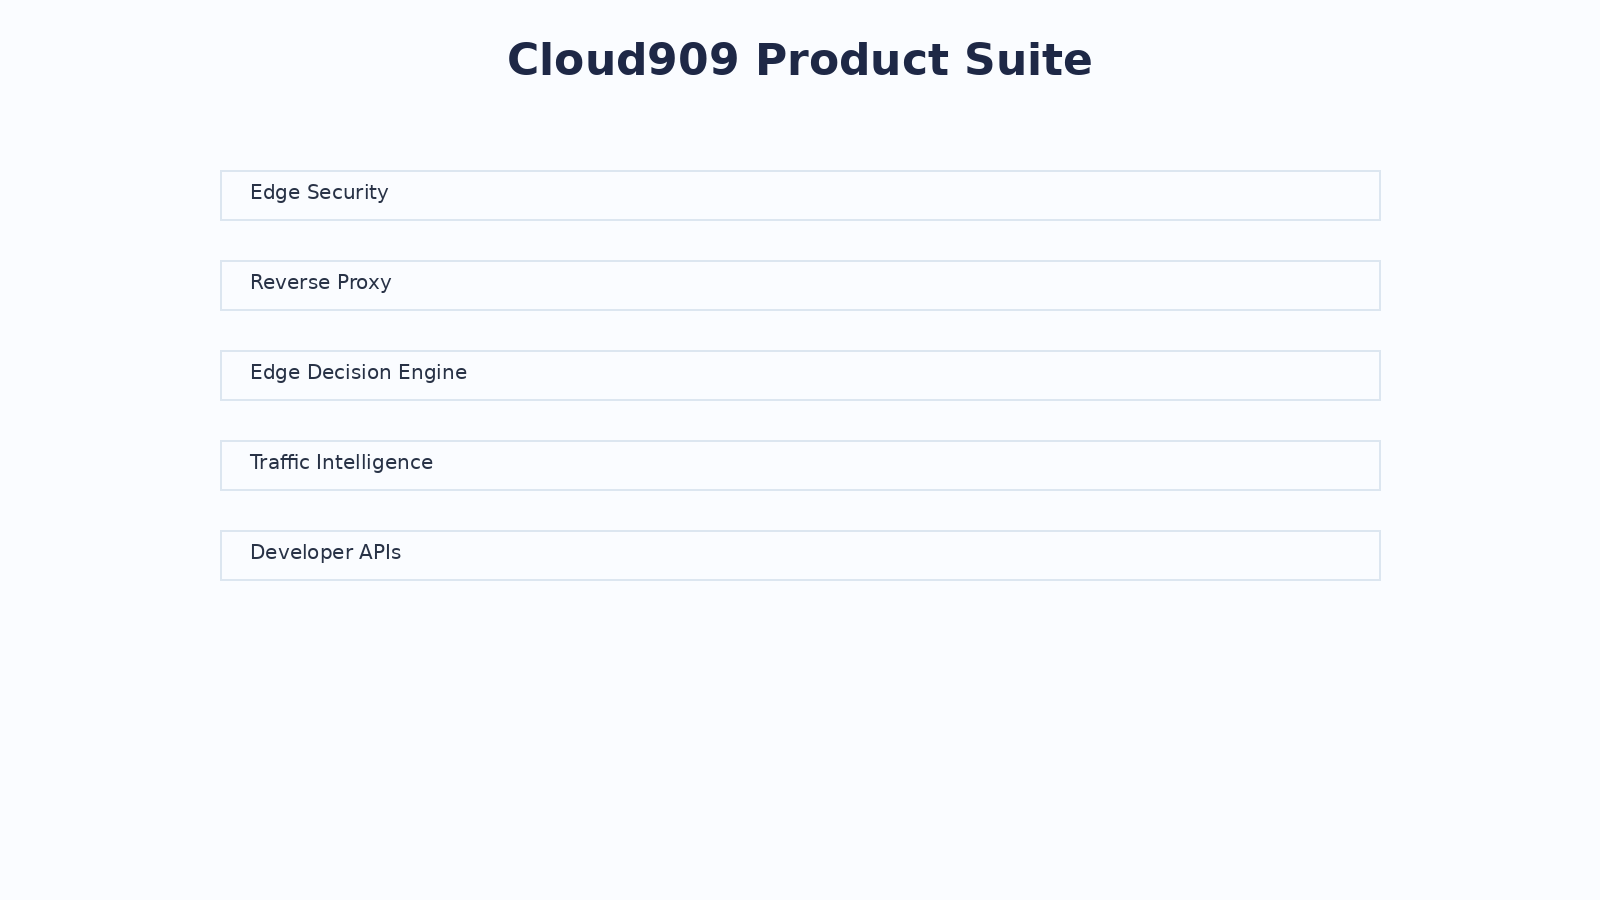The width and height of the screenshot is (1600, 900).
Task: Open the Edge Decision Engine accordion row
Action: point(800,375)
